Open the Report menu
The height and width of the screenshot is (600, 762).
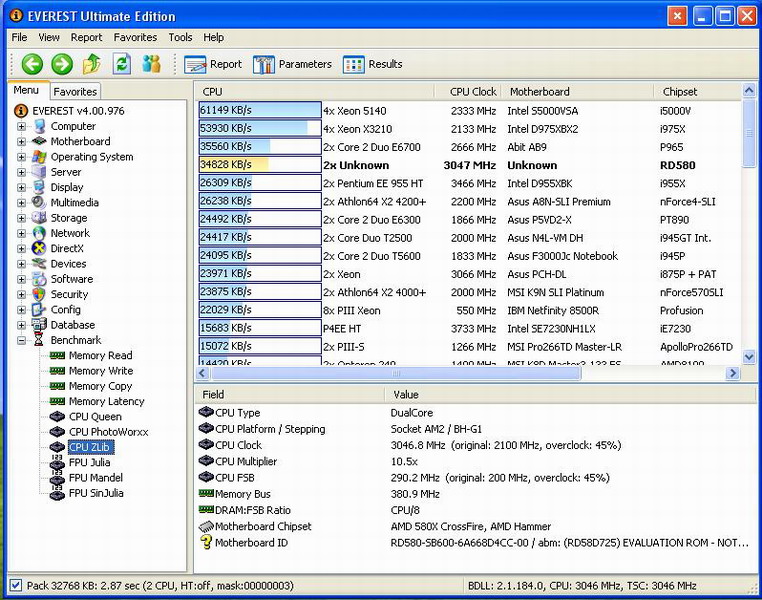point(87,37)
